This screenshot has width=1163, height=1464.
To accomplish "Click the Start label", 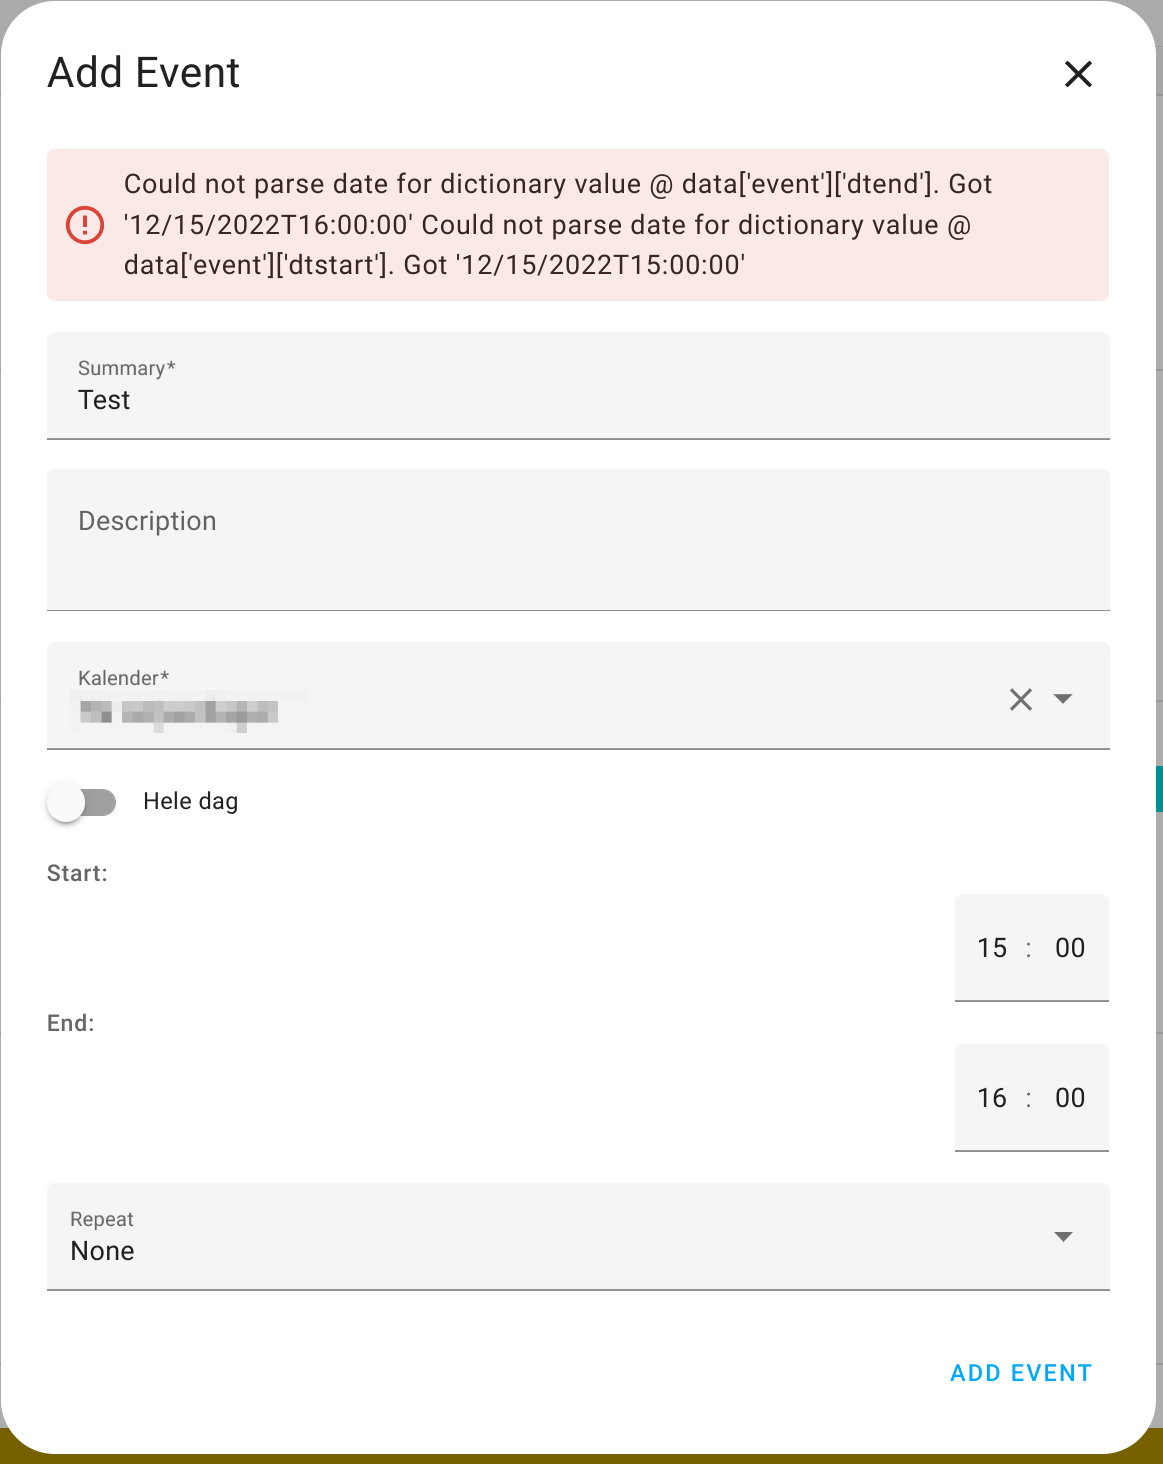I will (77, 872).
